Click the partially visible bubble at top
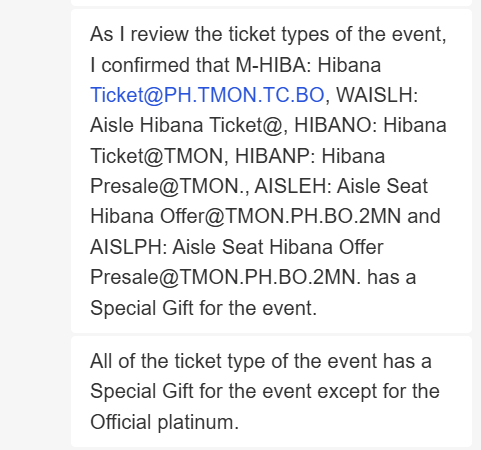This screenshot has height=450, width=481. pyautogui.click(x=271, y=3)
